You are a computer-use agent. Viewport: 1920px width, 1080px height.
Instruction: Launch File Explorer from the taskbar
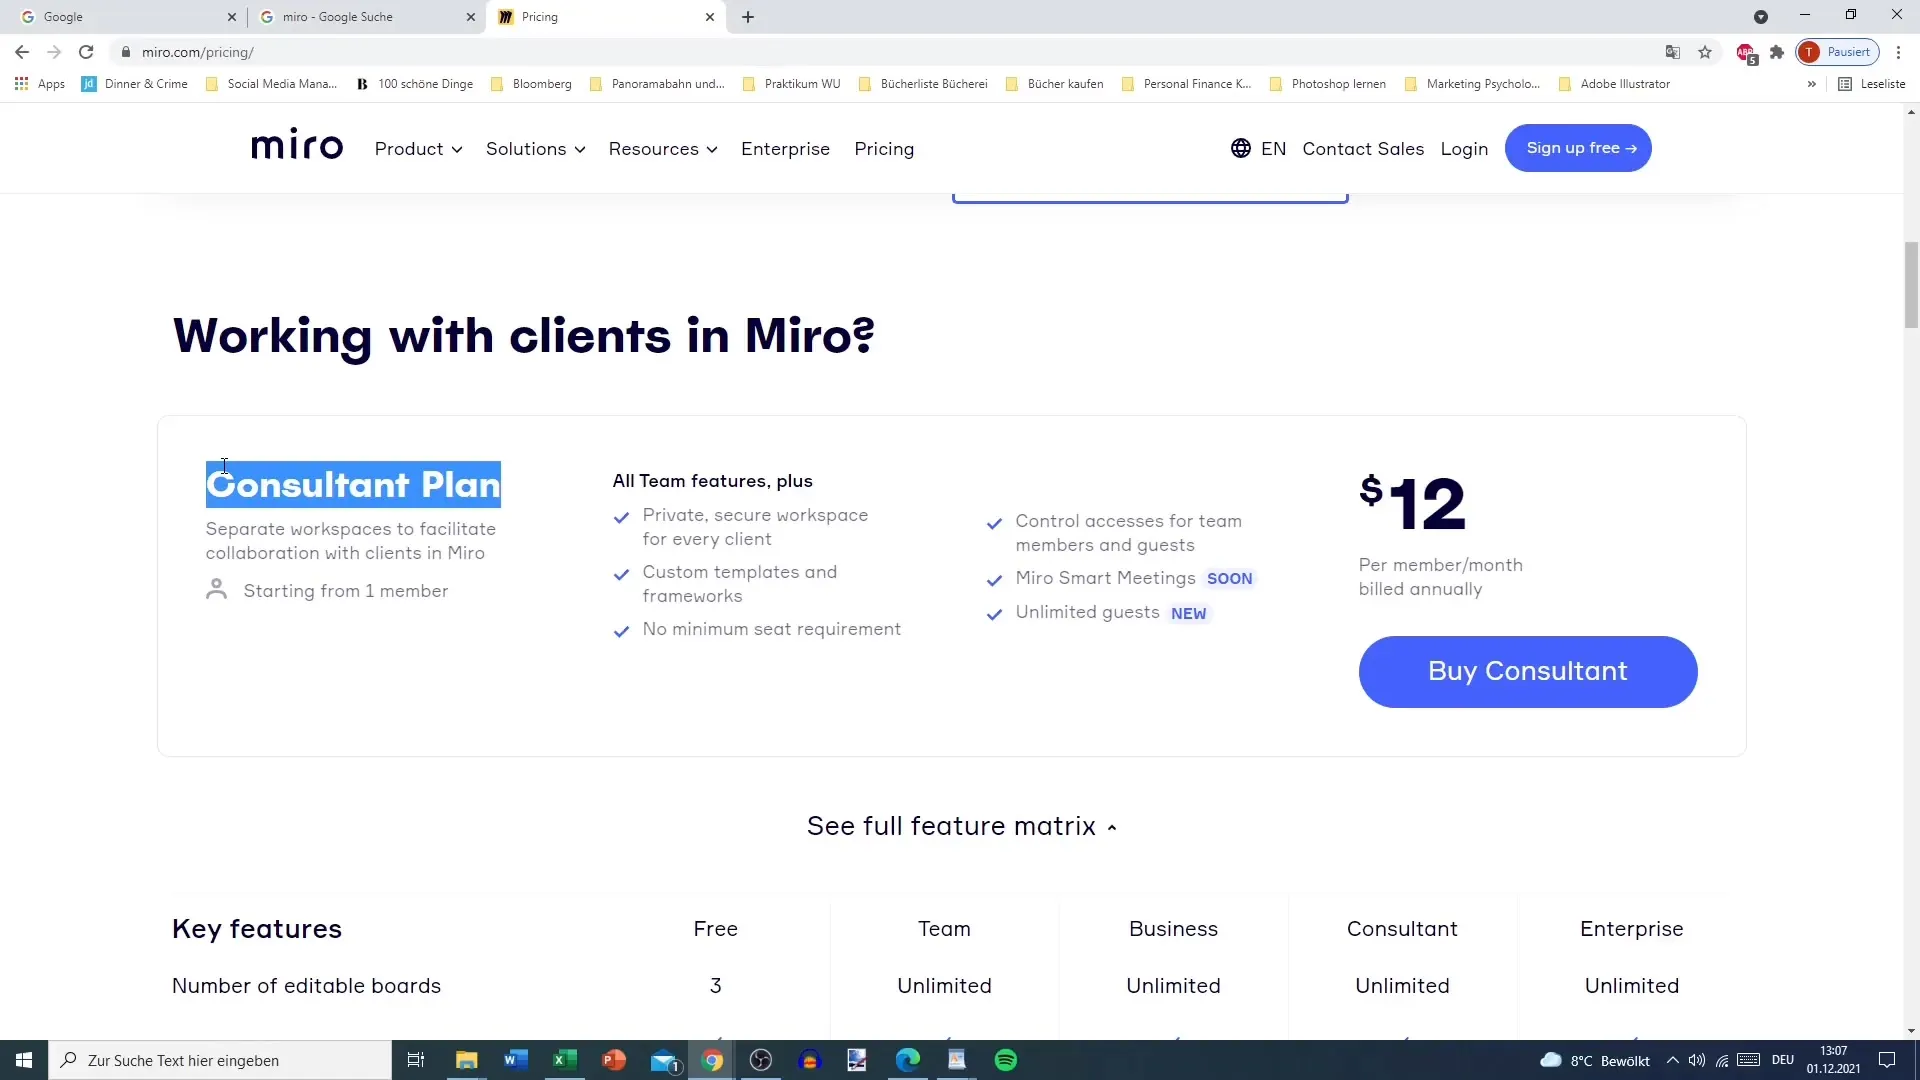coord(467,1060)
